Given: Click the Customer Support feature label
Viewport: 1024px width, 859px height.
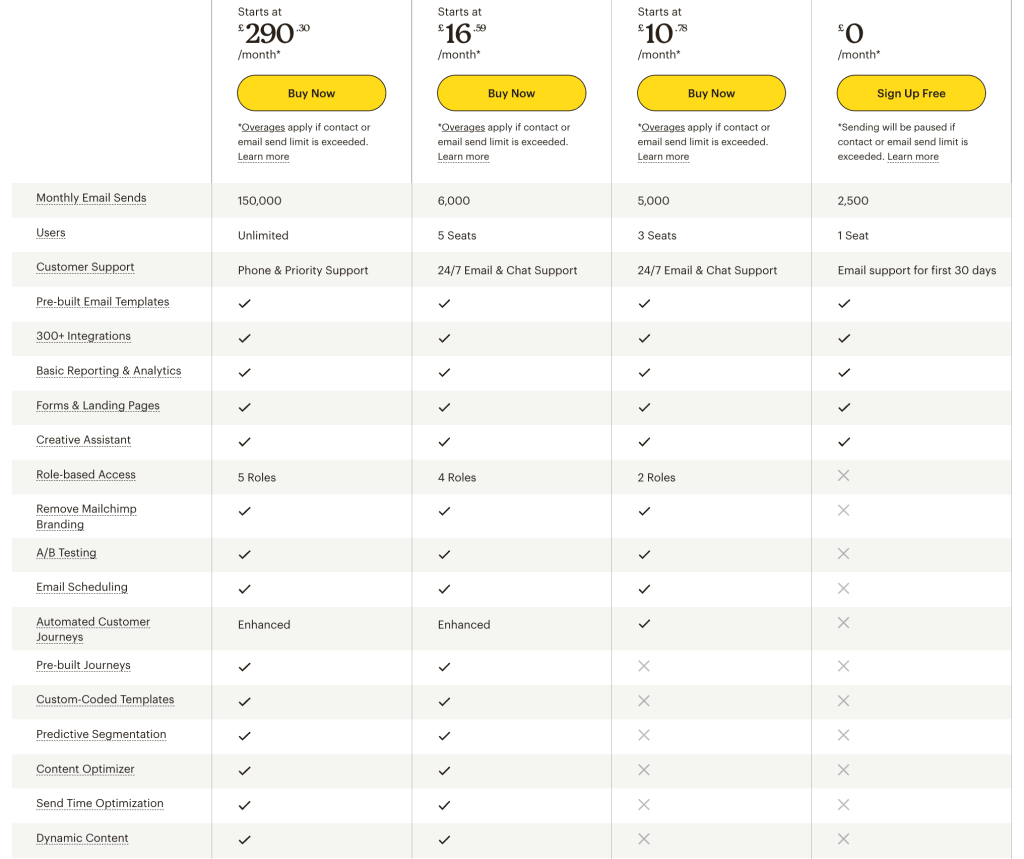Looking at the screenshot, I should pyautogui.click(x=85, y=267).
